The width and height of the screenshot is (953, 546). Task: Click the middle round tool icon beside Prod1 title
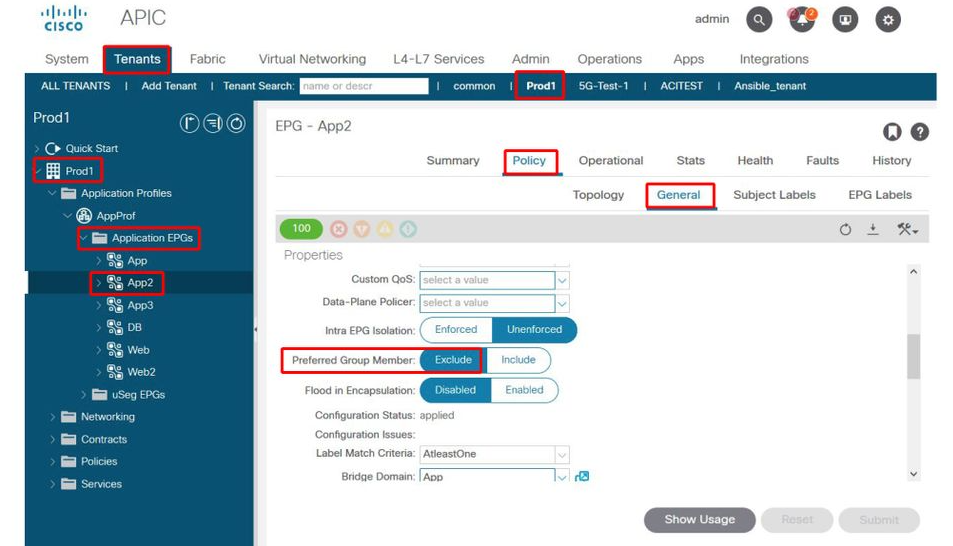pyautogui.click(x=213, y=123)
